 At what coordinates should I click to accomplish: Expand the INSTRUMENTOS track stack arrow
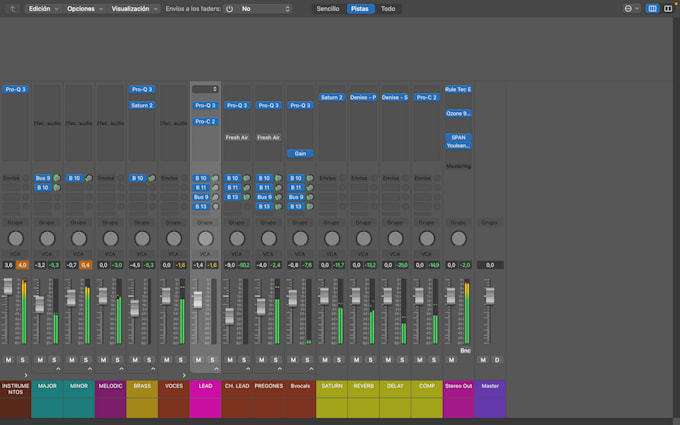click(26, 375)
